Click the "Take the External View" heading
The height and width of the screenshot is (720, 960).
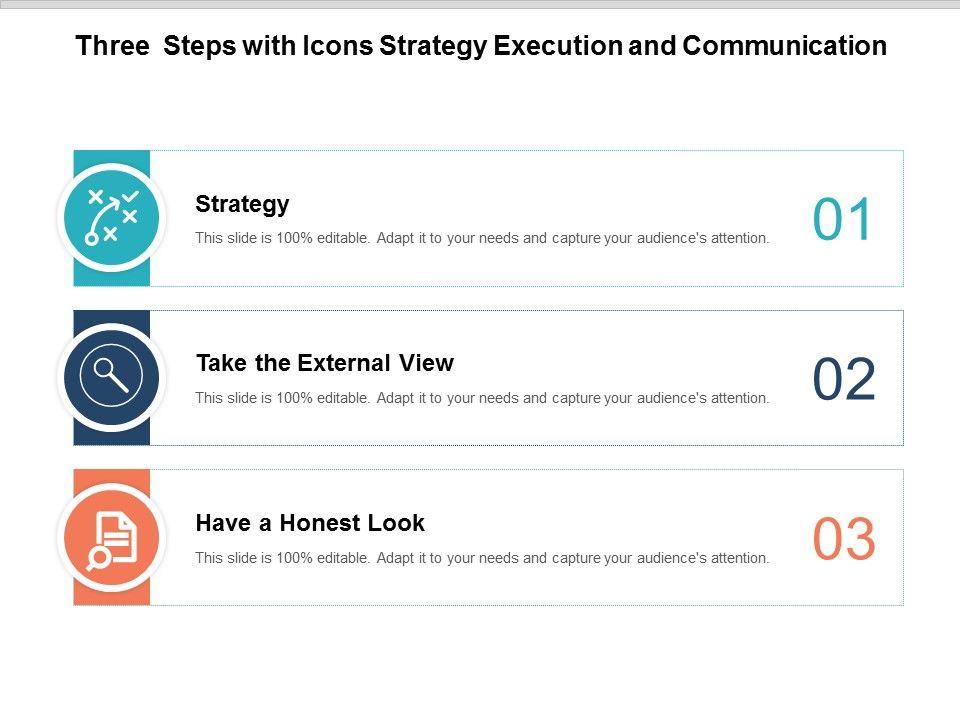pyautogui.click(x=324, y=363)
